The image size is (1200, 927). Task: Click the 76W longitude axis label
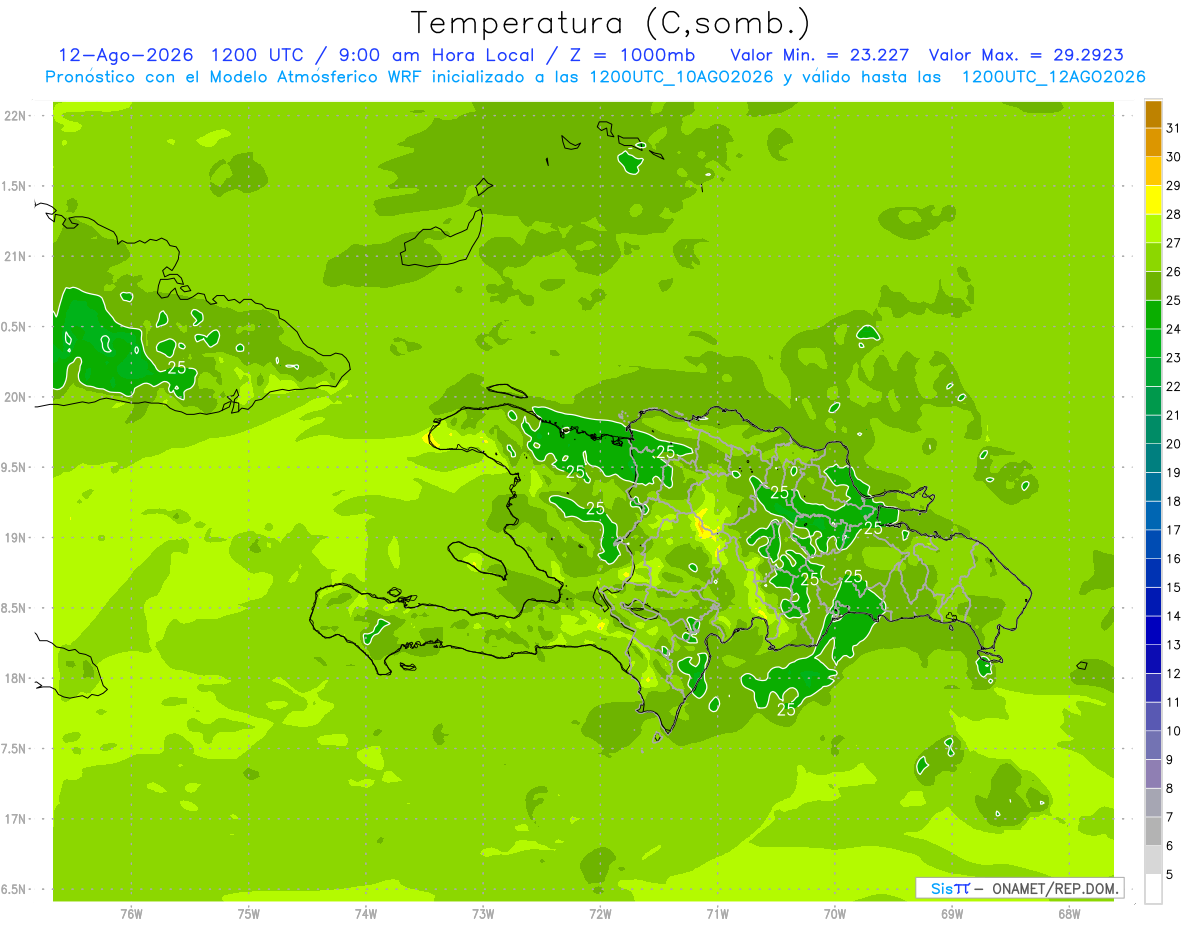(x=131, y=913)
